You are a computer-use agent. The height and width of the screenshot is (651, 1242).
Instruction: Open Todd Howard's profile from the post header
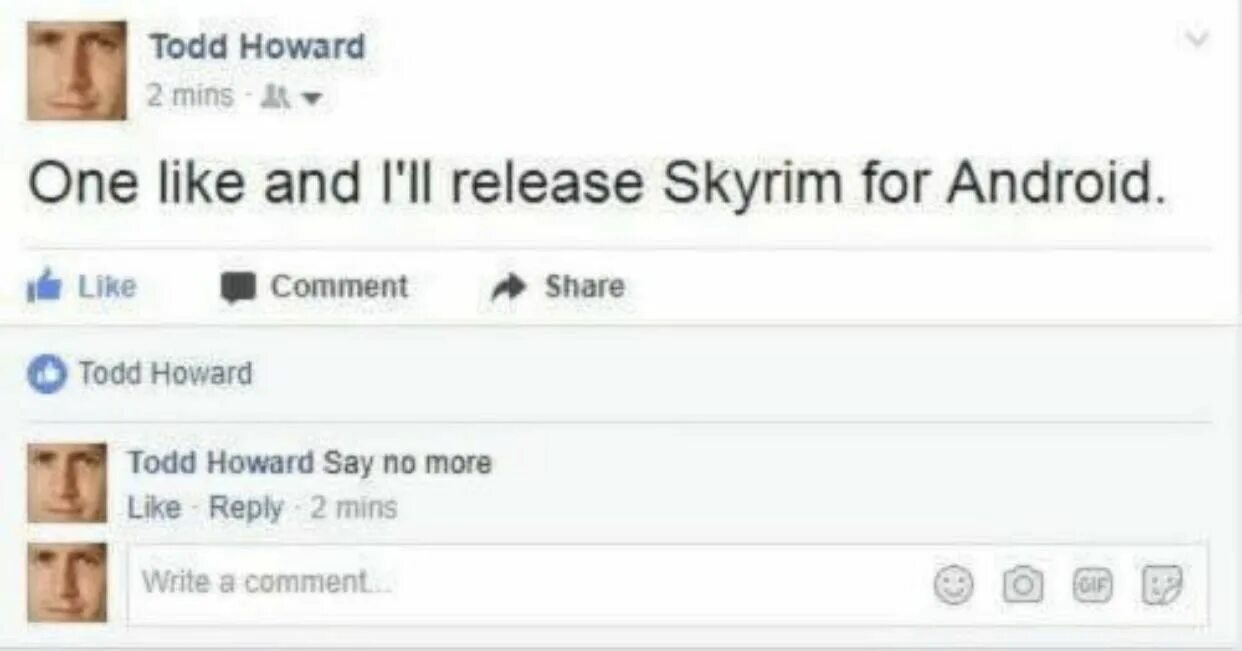pos(257,46)
